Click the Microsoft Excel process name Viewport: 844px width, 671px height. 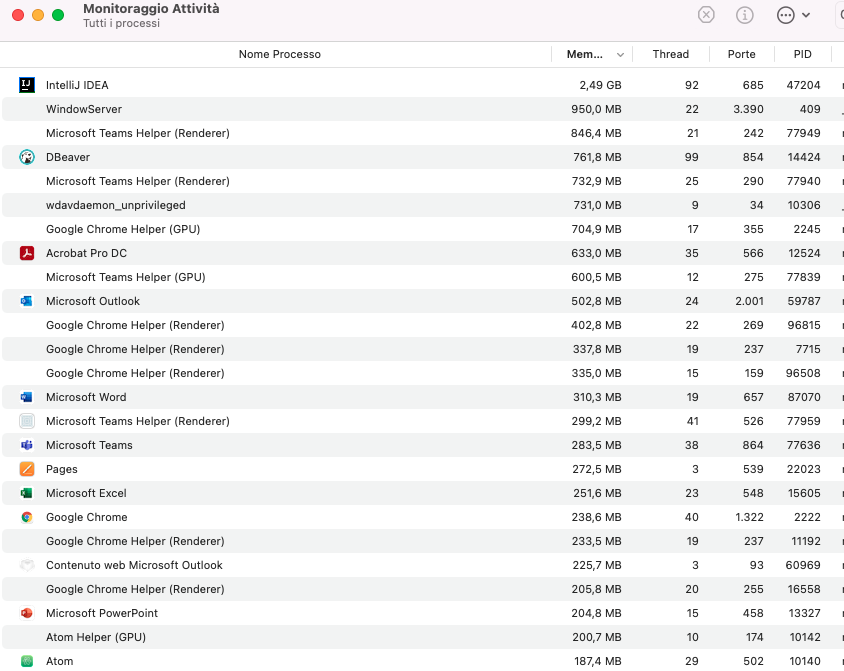click(x=86, y=493)
